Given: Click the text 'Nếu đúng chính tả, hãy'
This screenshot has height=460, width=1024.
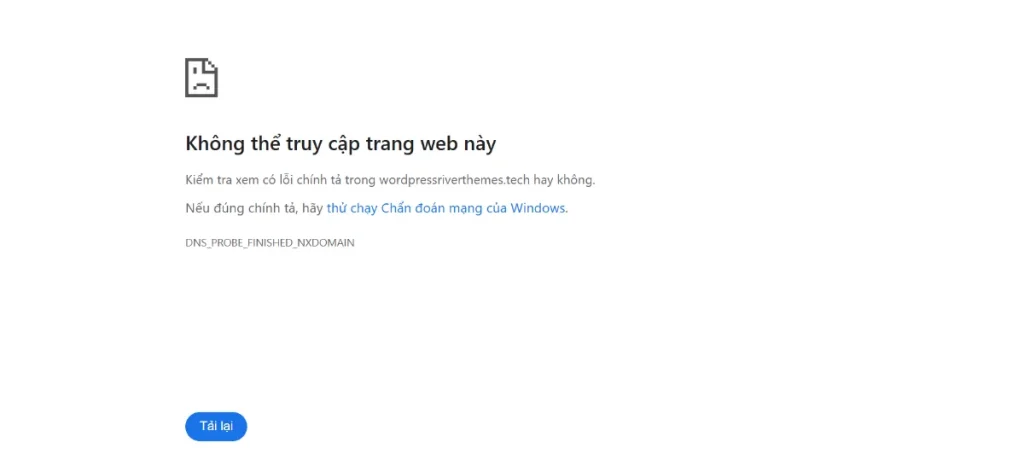Looking at the screenshot, I should tap(254, 209).
